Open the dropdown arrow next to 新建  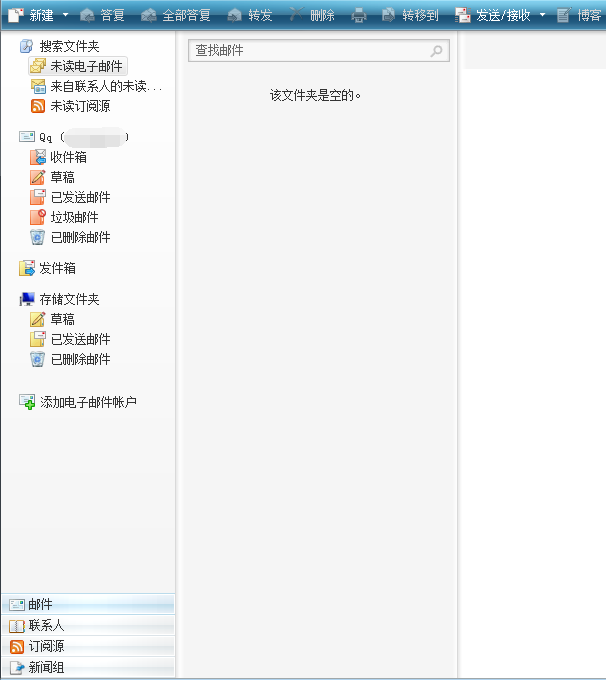[65, 15]
